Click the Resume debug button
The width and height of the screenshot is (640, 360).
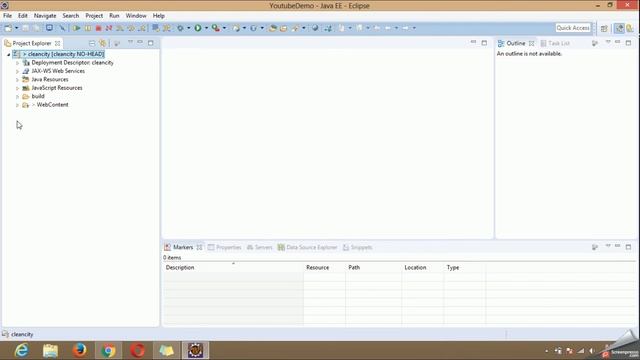click(76, 28)
